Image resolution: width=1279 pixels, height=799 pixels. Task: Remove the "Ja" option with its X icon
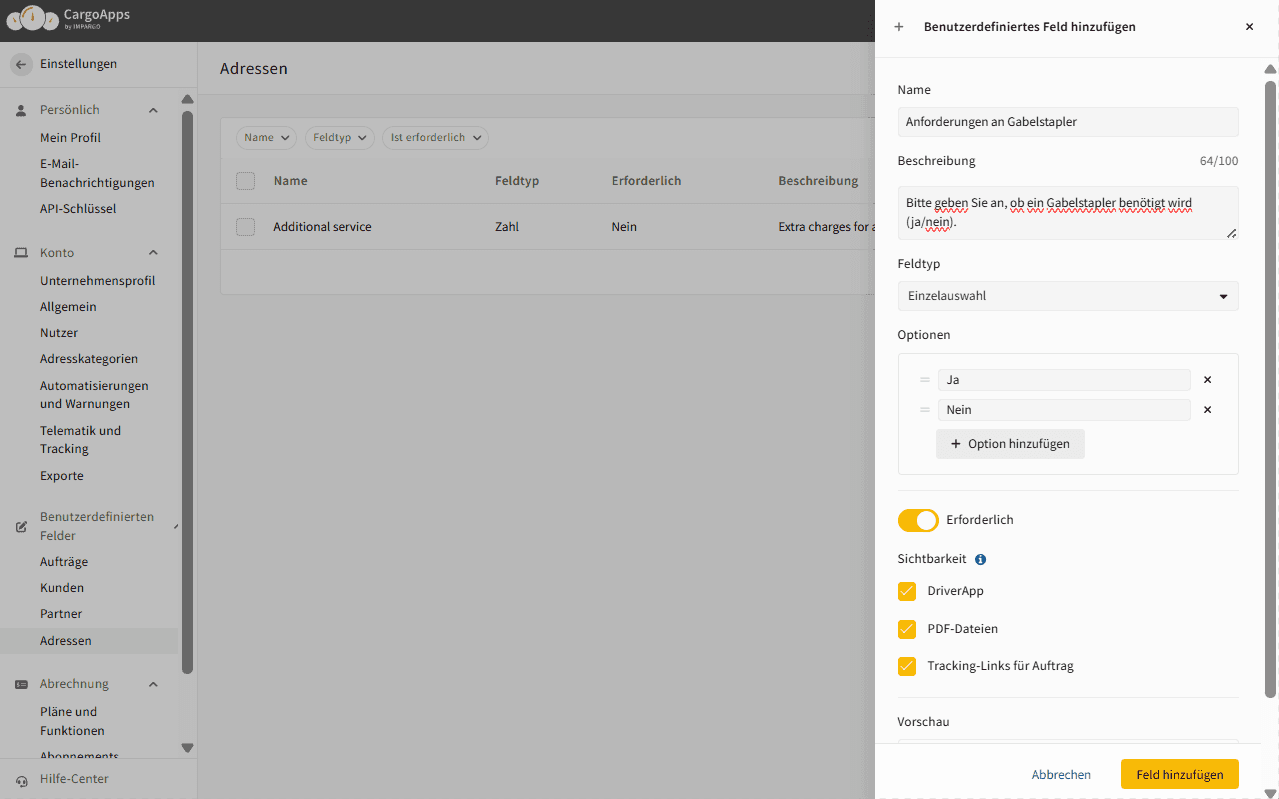1207,380
